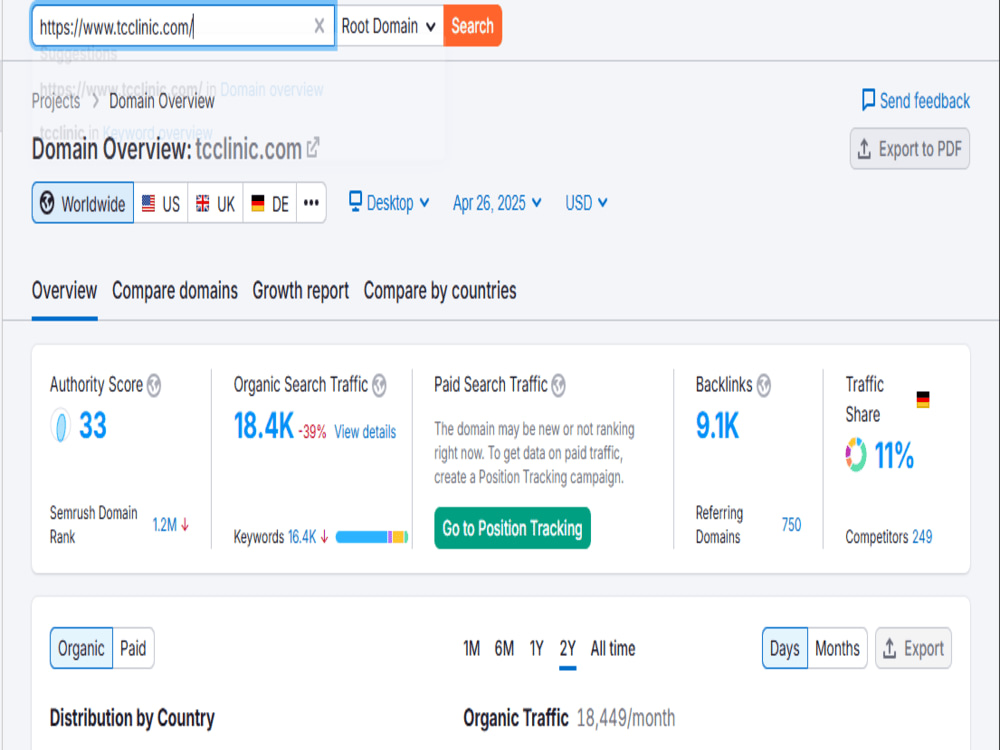This screenshot has width=1000, height=750.
Task: Click Paid Search Traffic info icon
Action: click(x=558, y=385)
